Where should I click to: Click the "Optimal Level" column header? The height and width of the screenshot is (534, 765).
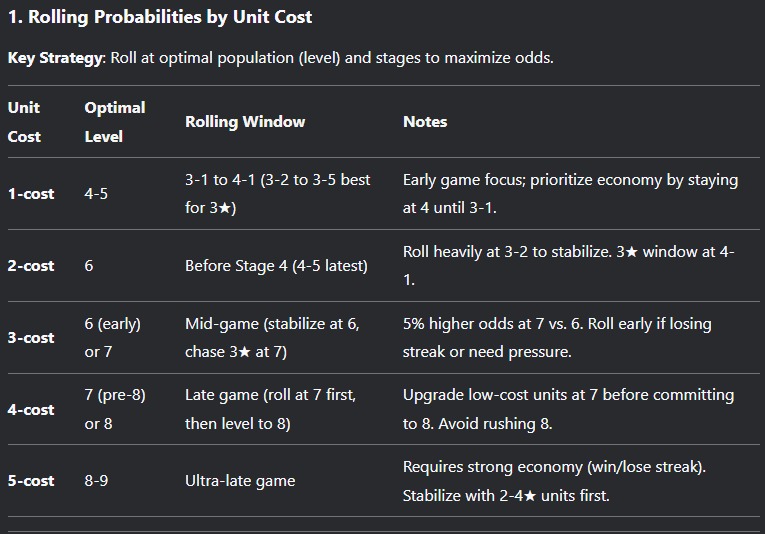[x=115, y=121]
